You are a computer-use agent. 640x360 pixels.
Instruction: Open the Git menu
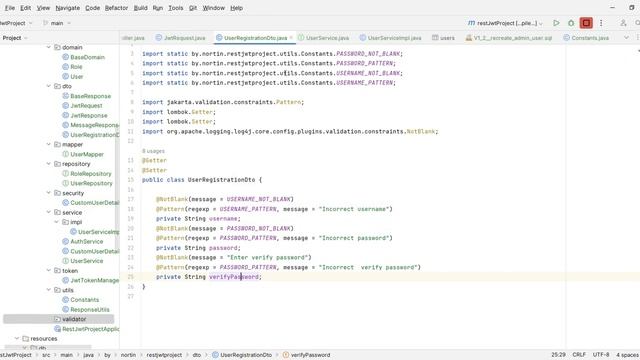tap(193, 8)
